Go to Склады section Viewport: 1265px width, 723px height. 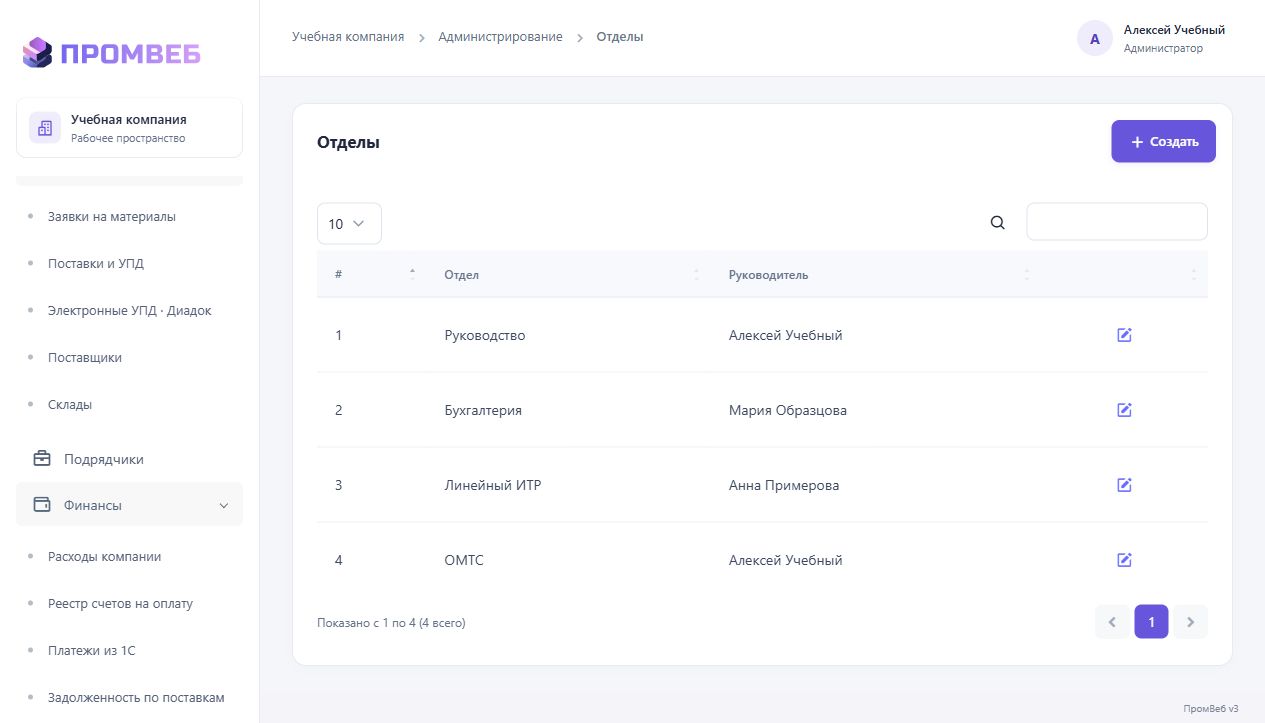70,404
